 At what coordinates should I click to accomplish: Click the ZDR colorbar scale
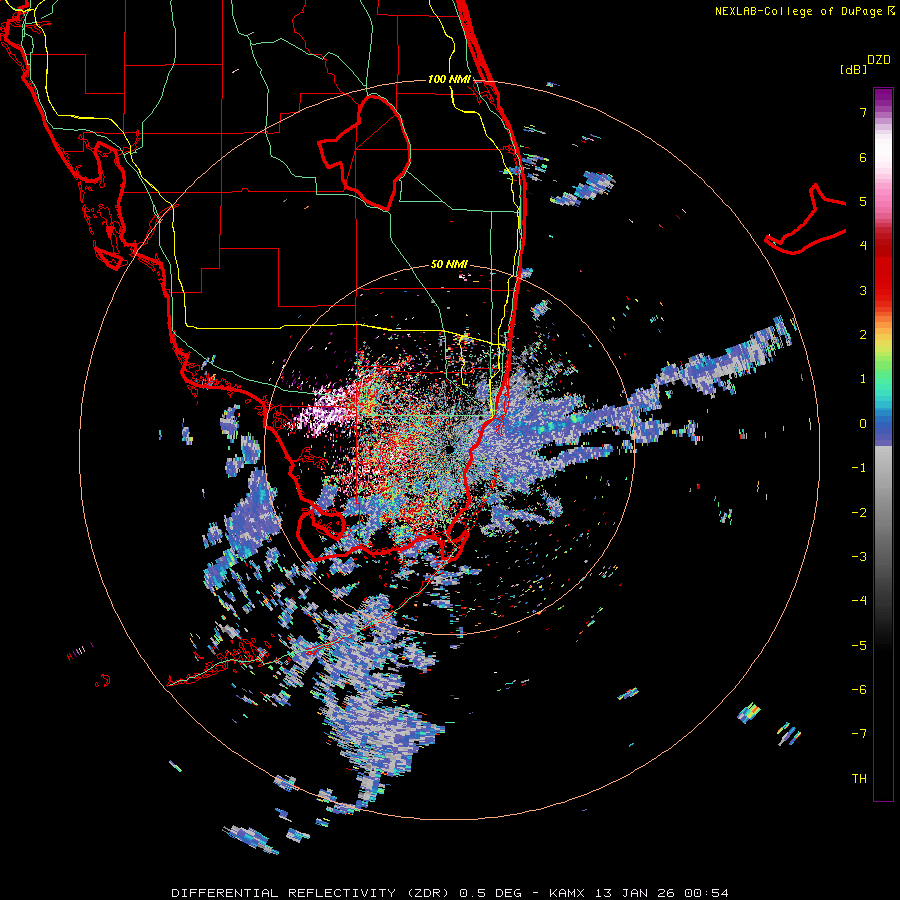point(883,444)
